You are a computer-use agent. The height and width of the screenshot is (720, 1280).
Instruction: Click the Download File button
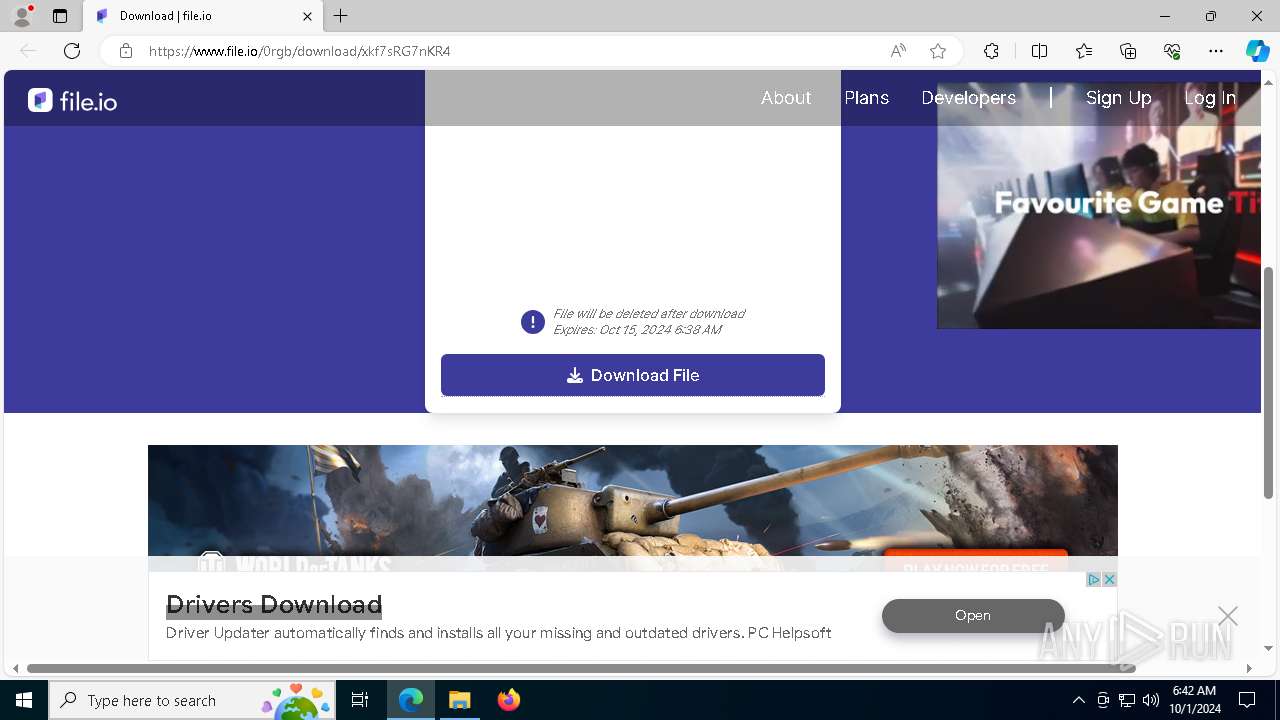[x=633, y=375]
